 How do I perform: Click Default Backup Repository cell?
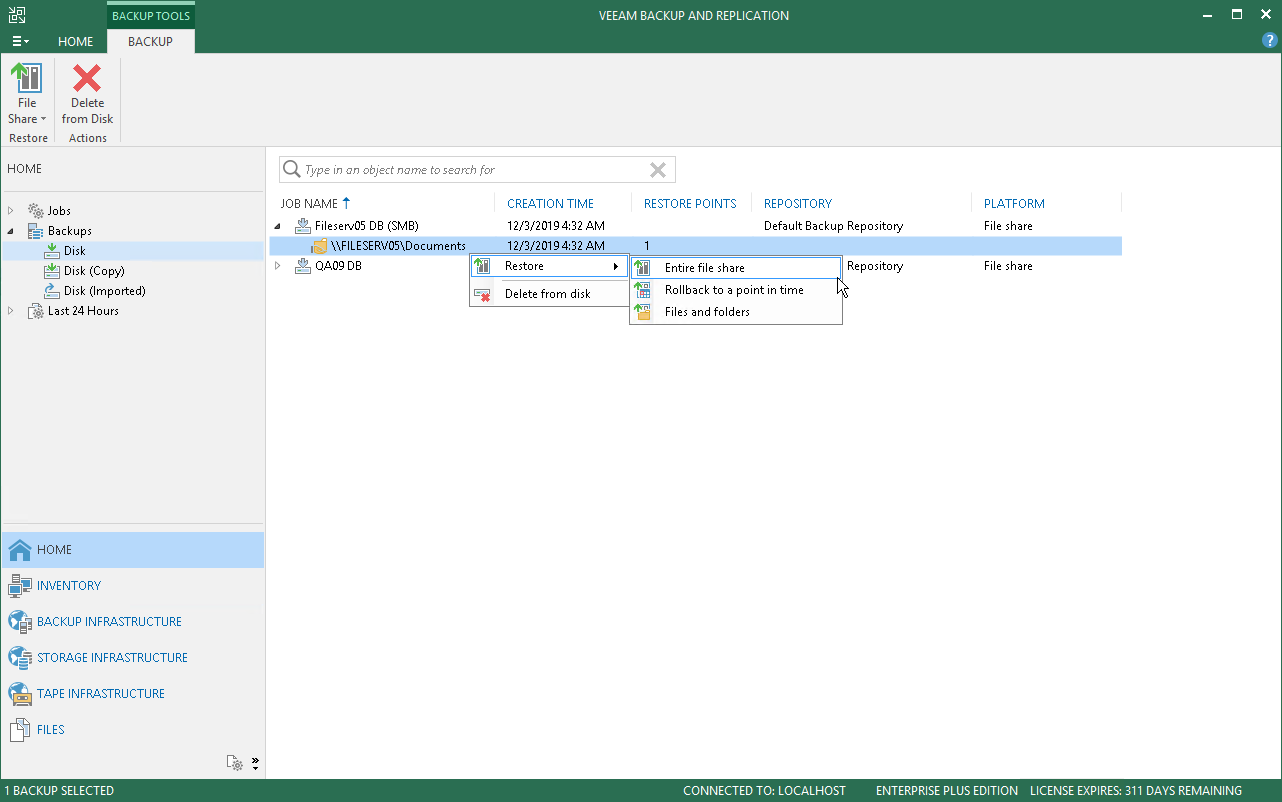click(833, 226)
